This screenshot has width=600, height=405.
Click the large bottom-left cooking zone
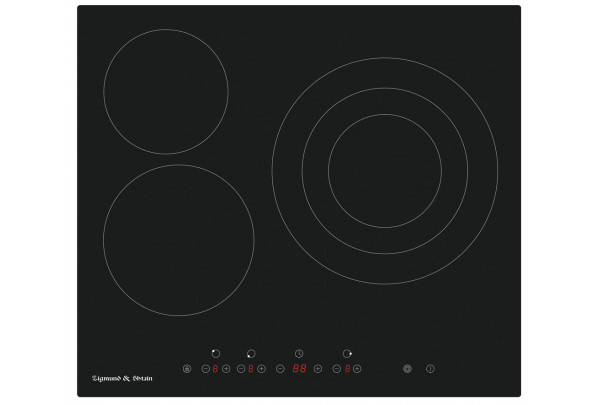click(x=179, y=240)
